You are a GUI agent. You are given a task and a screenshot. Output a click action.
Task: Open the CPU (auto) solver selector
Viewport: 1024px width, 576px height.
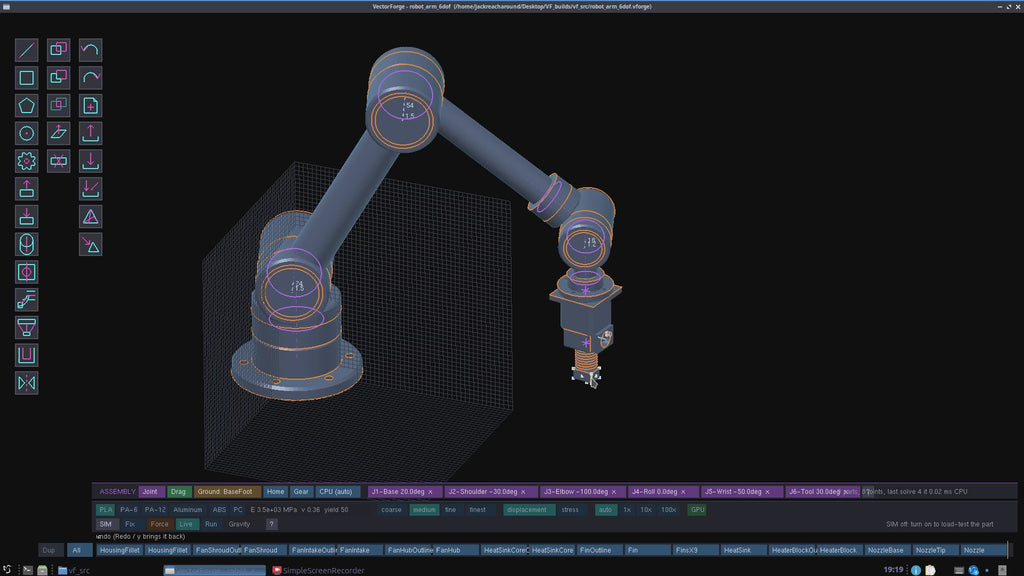pos(336,491)
